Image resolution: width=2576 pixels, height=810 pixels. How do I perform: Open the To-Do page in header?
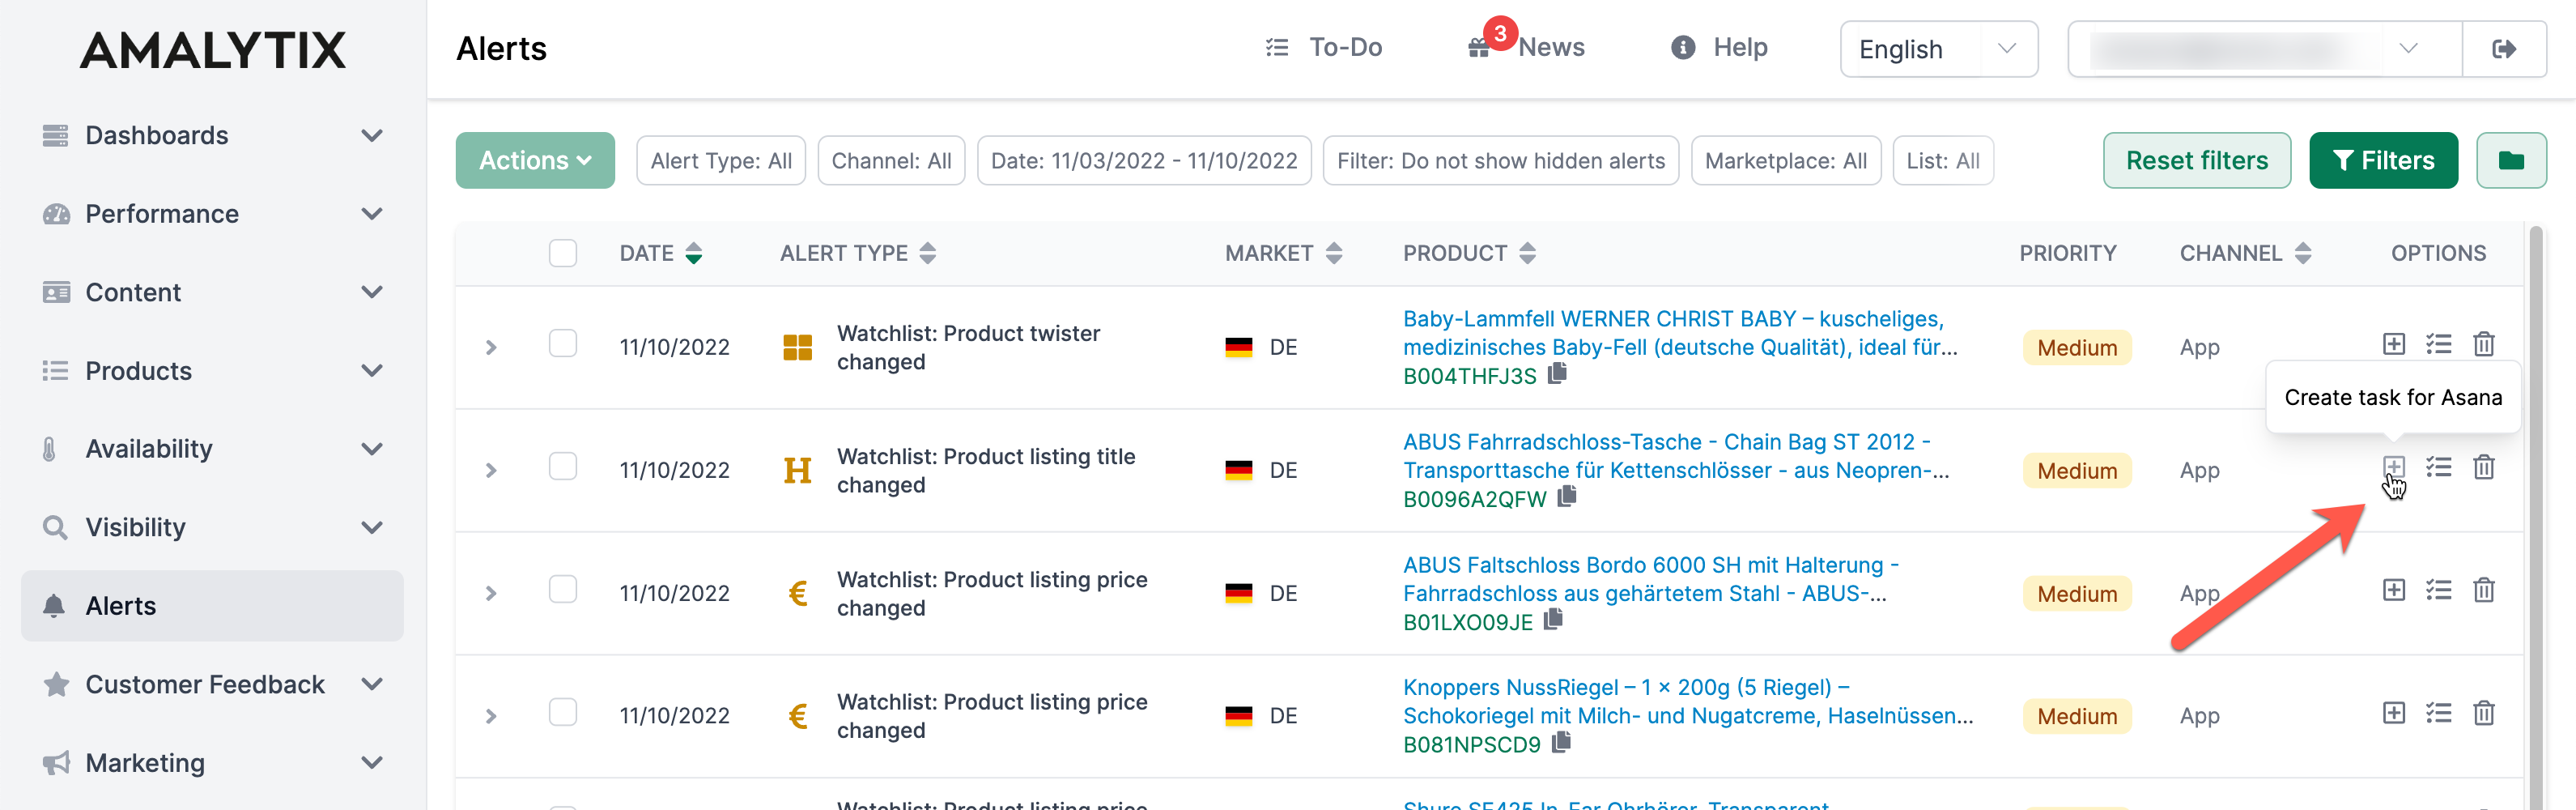pyautogui.click(x=1323, y=47)
